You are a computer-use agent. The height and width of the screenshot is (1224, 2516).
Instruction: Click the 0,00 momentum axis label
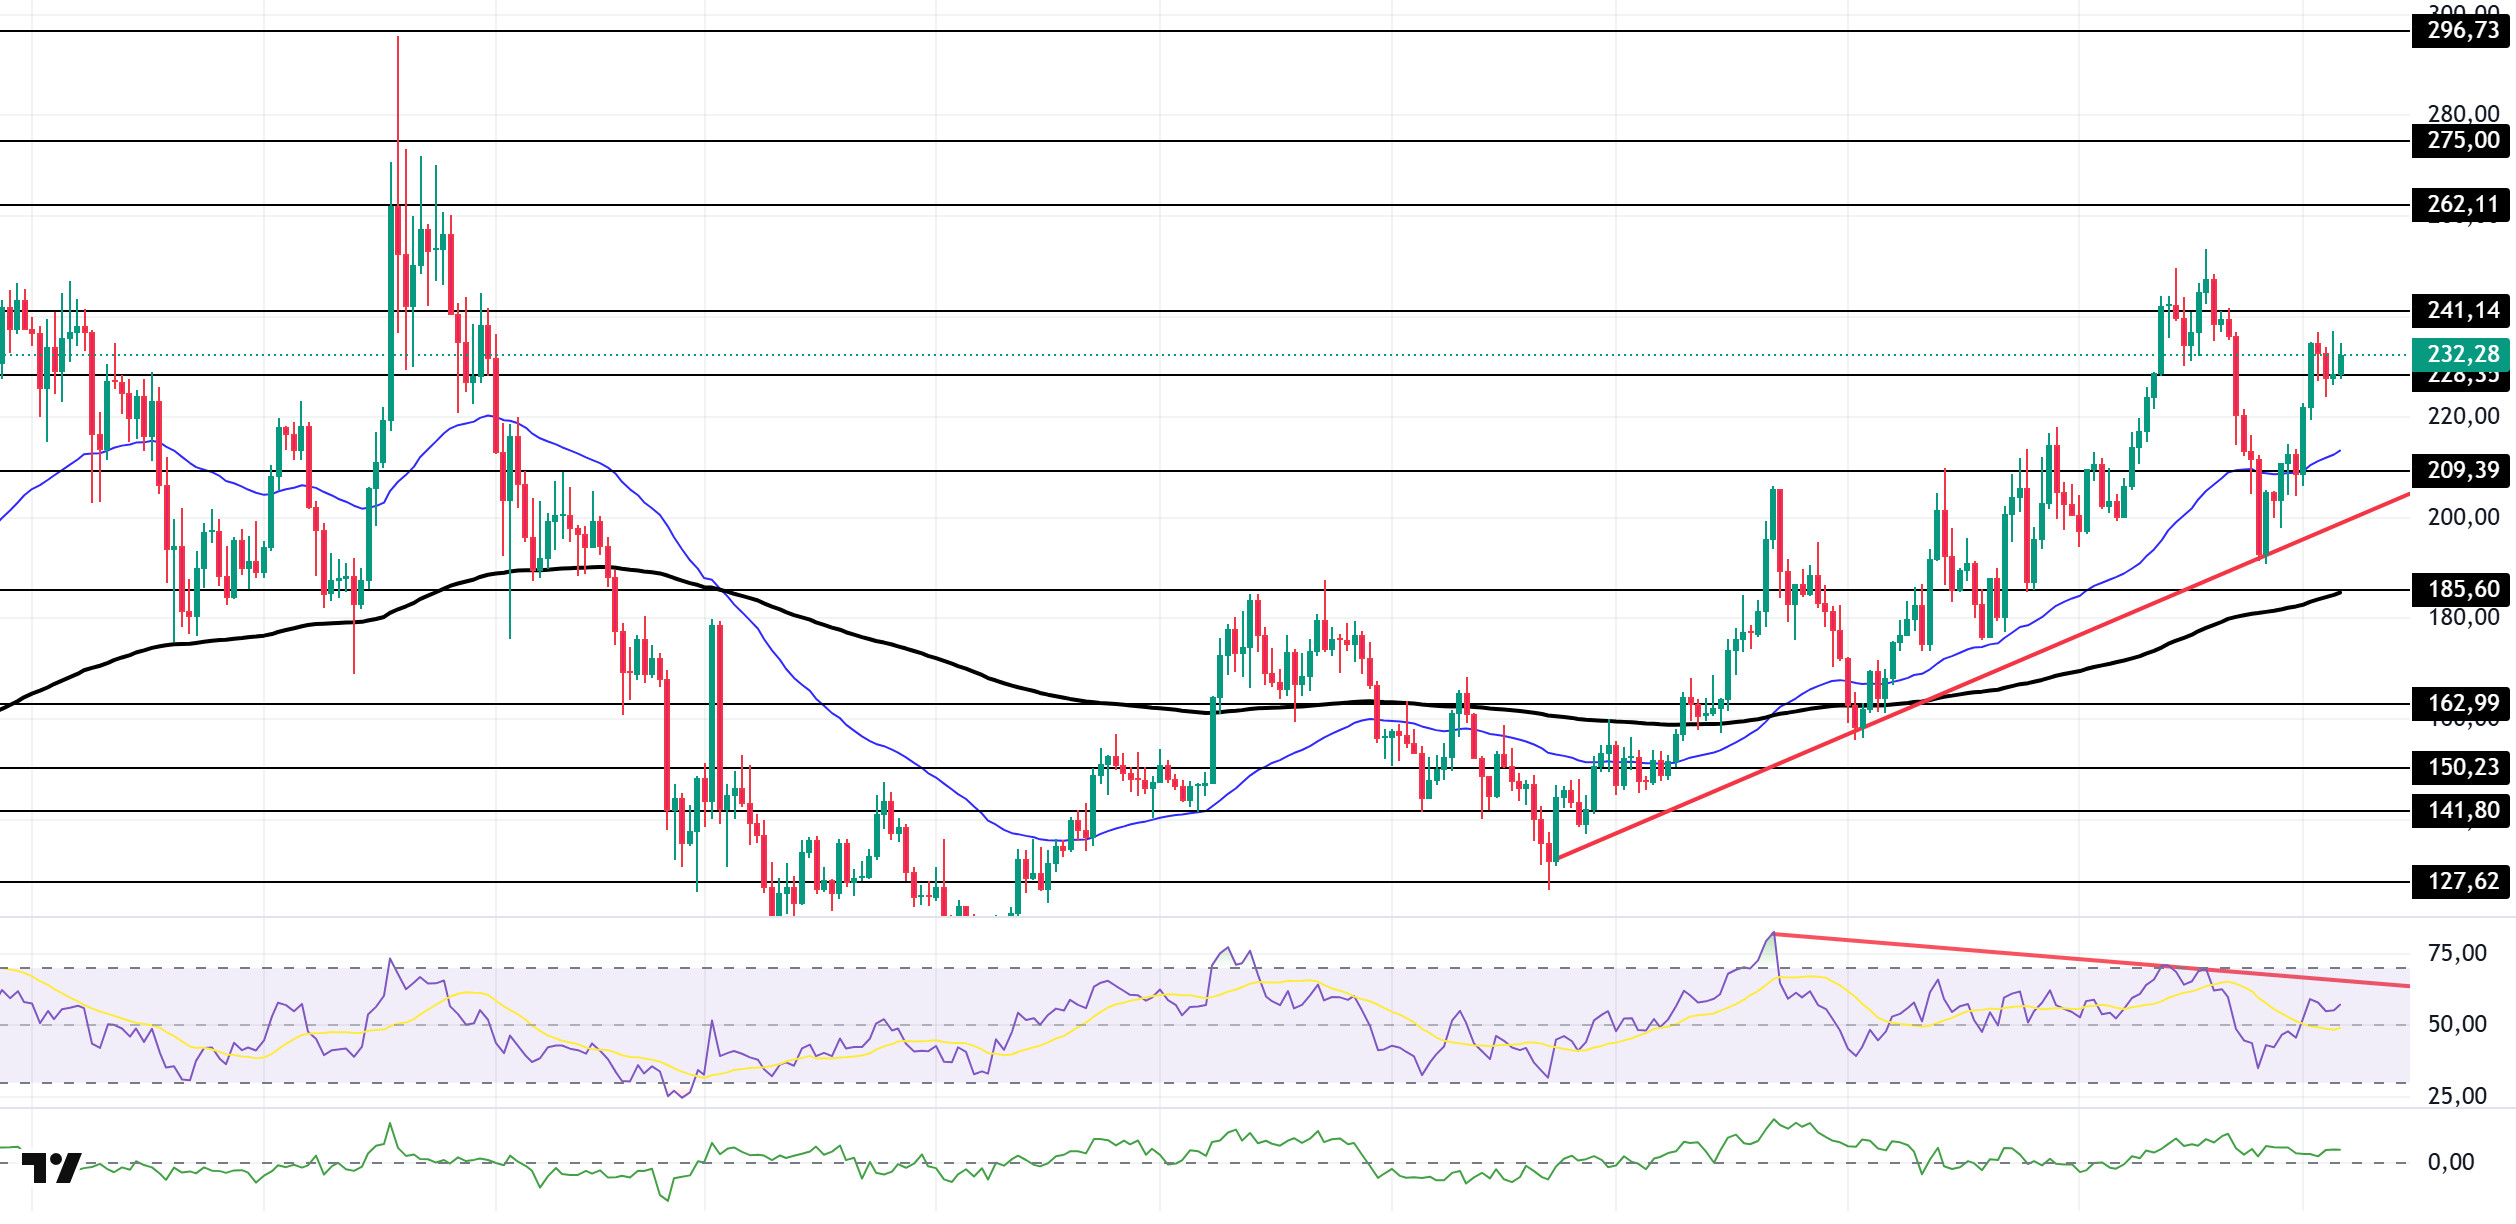point(2450,1162)
